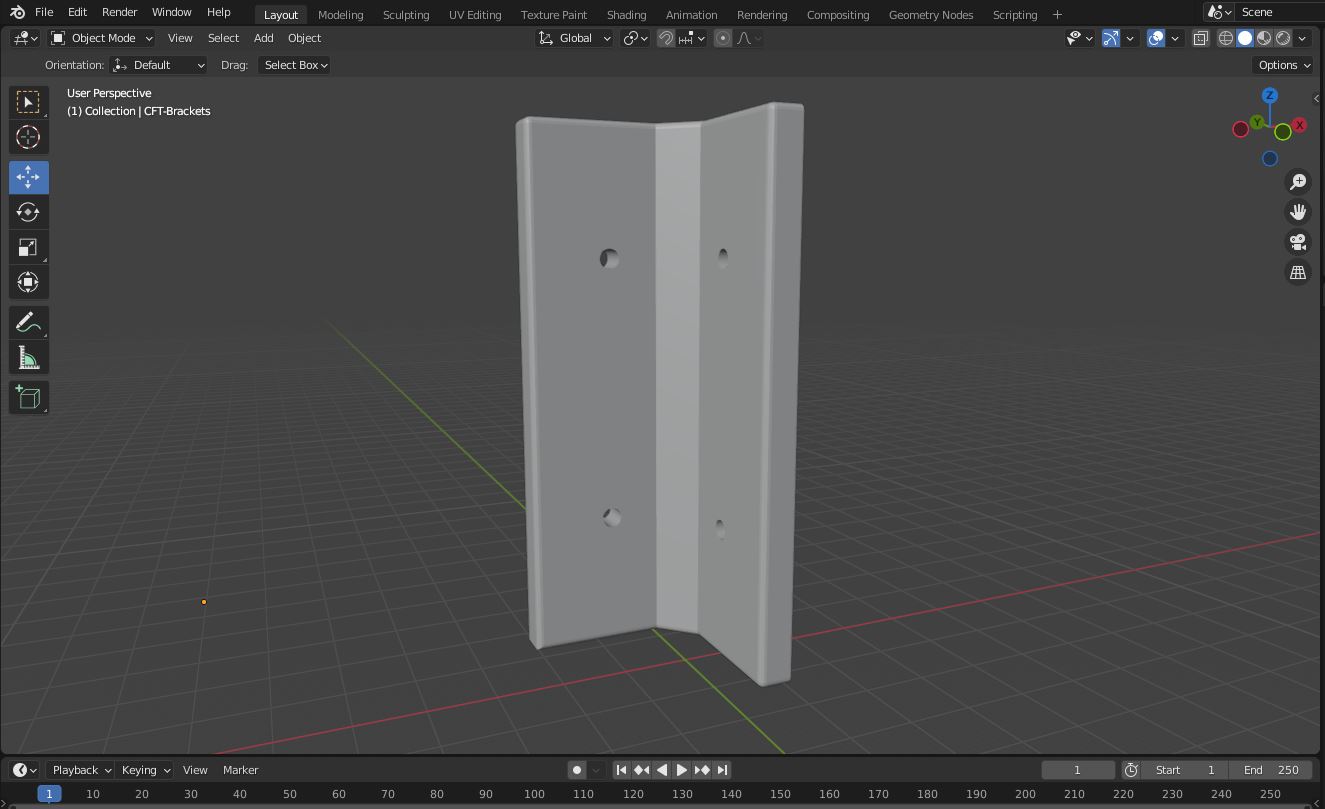Toggle viewport gizmos display
The height and width of the screenshot is (809, 1325).
tap(1111, 38)
